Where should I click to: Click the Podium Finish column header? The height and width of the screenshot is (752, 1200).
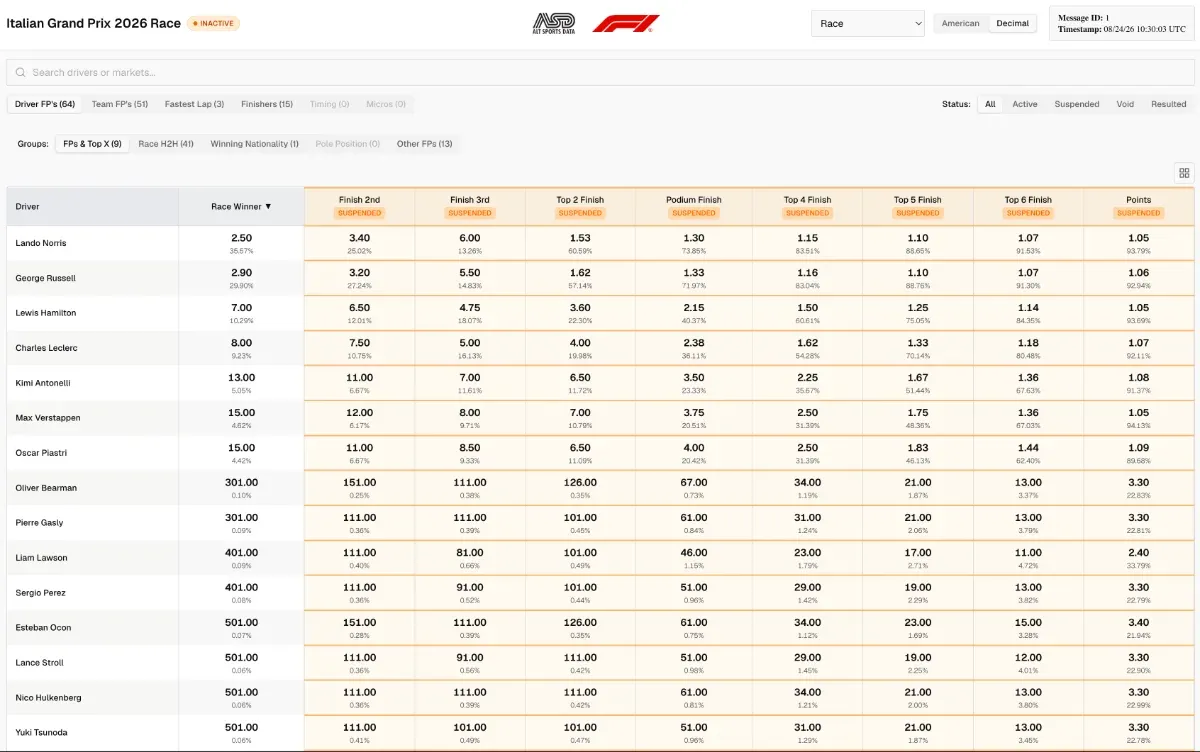(694, 206)
